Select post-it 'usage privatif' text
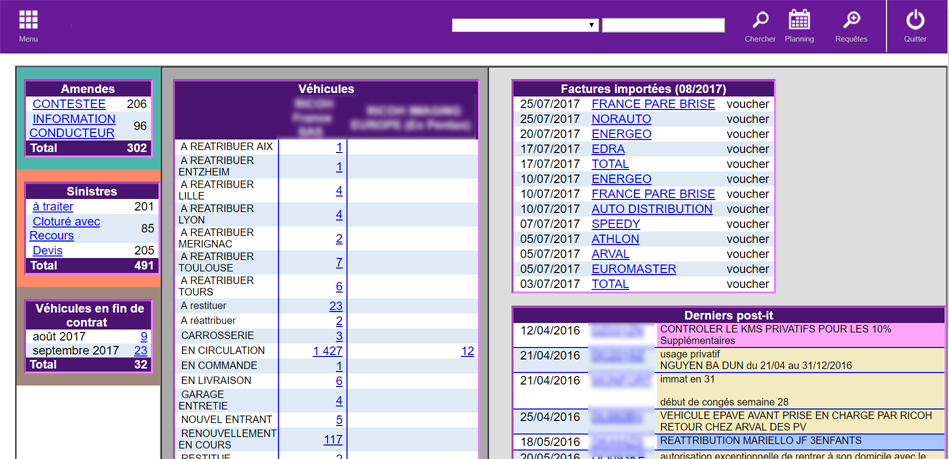949x459 pixels. click(x=756, y=360)
